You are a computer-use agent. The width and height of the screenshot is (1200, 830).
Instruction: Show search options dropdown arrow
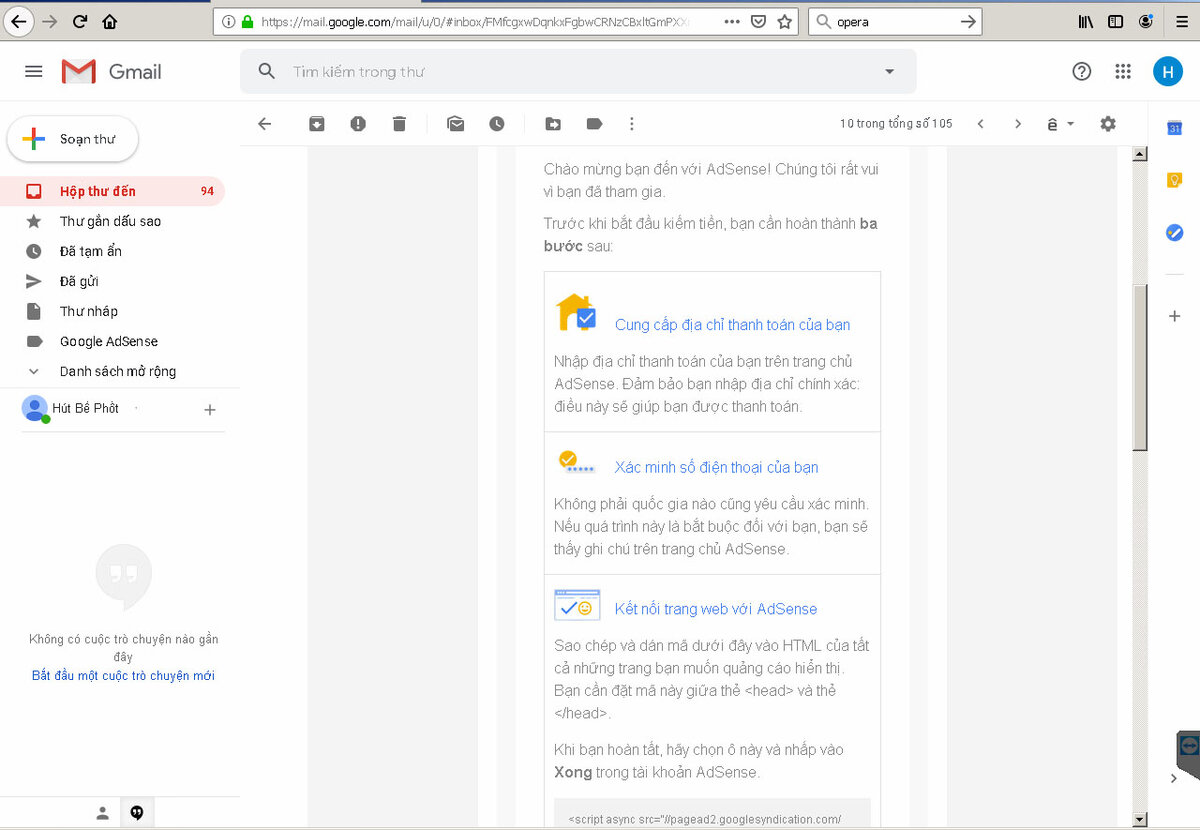[889, 71]
